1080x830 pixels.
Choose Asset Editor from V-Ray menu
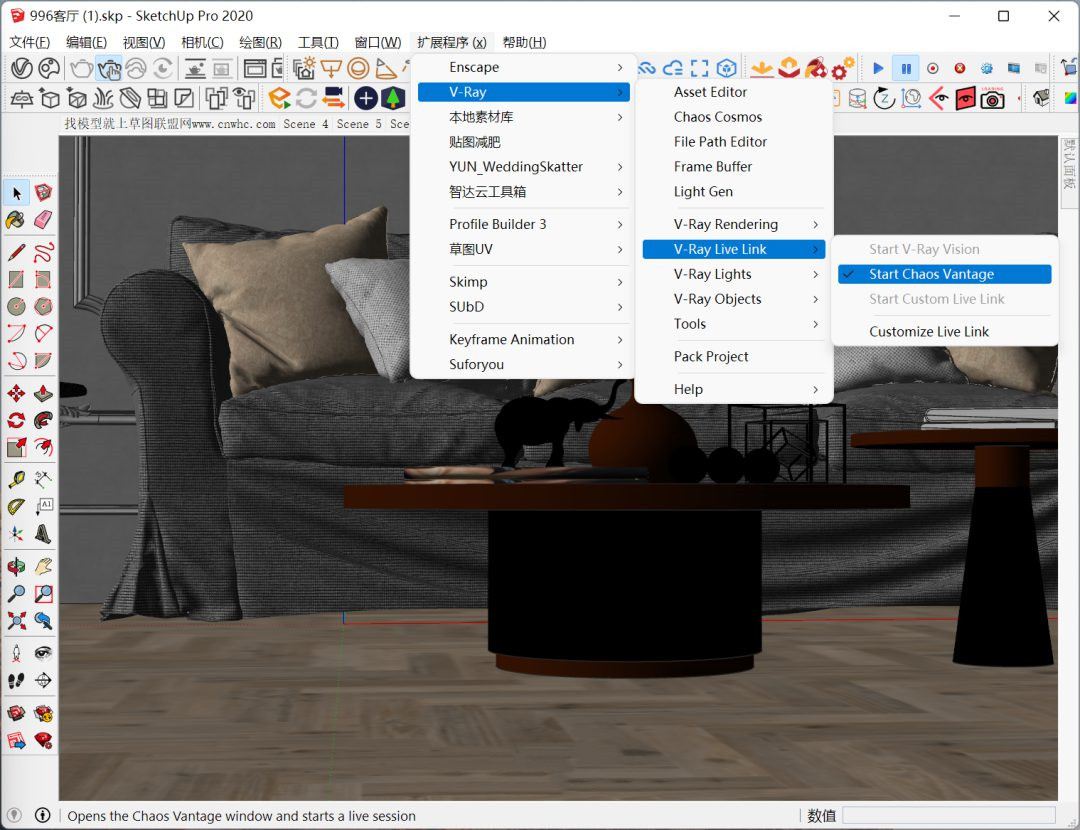coord(734,92)
